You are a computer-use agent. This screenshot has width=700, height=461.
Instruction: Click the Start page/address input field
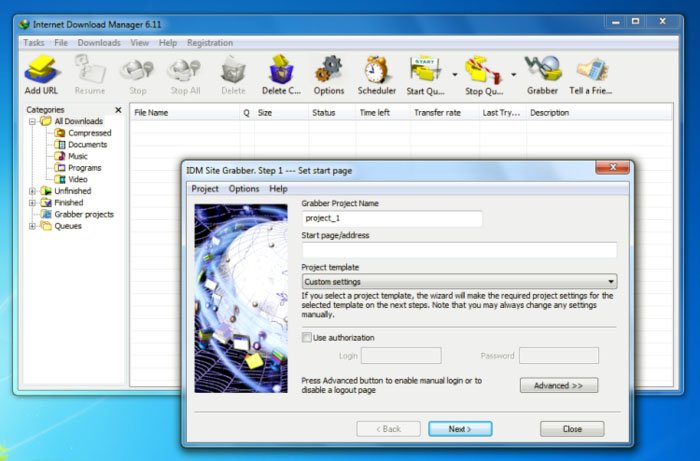coord(459,250)
